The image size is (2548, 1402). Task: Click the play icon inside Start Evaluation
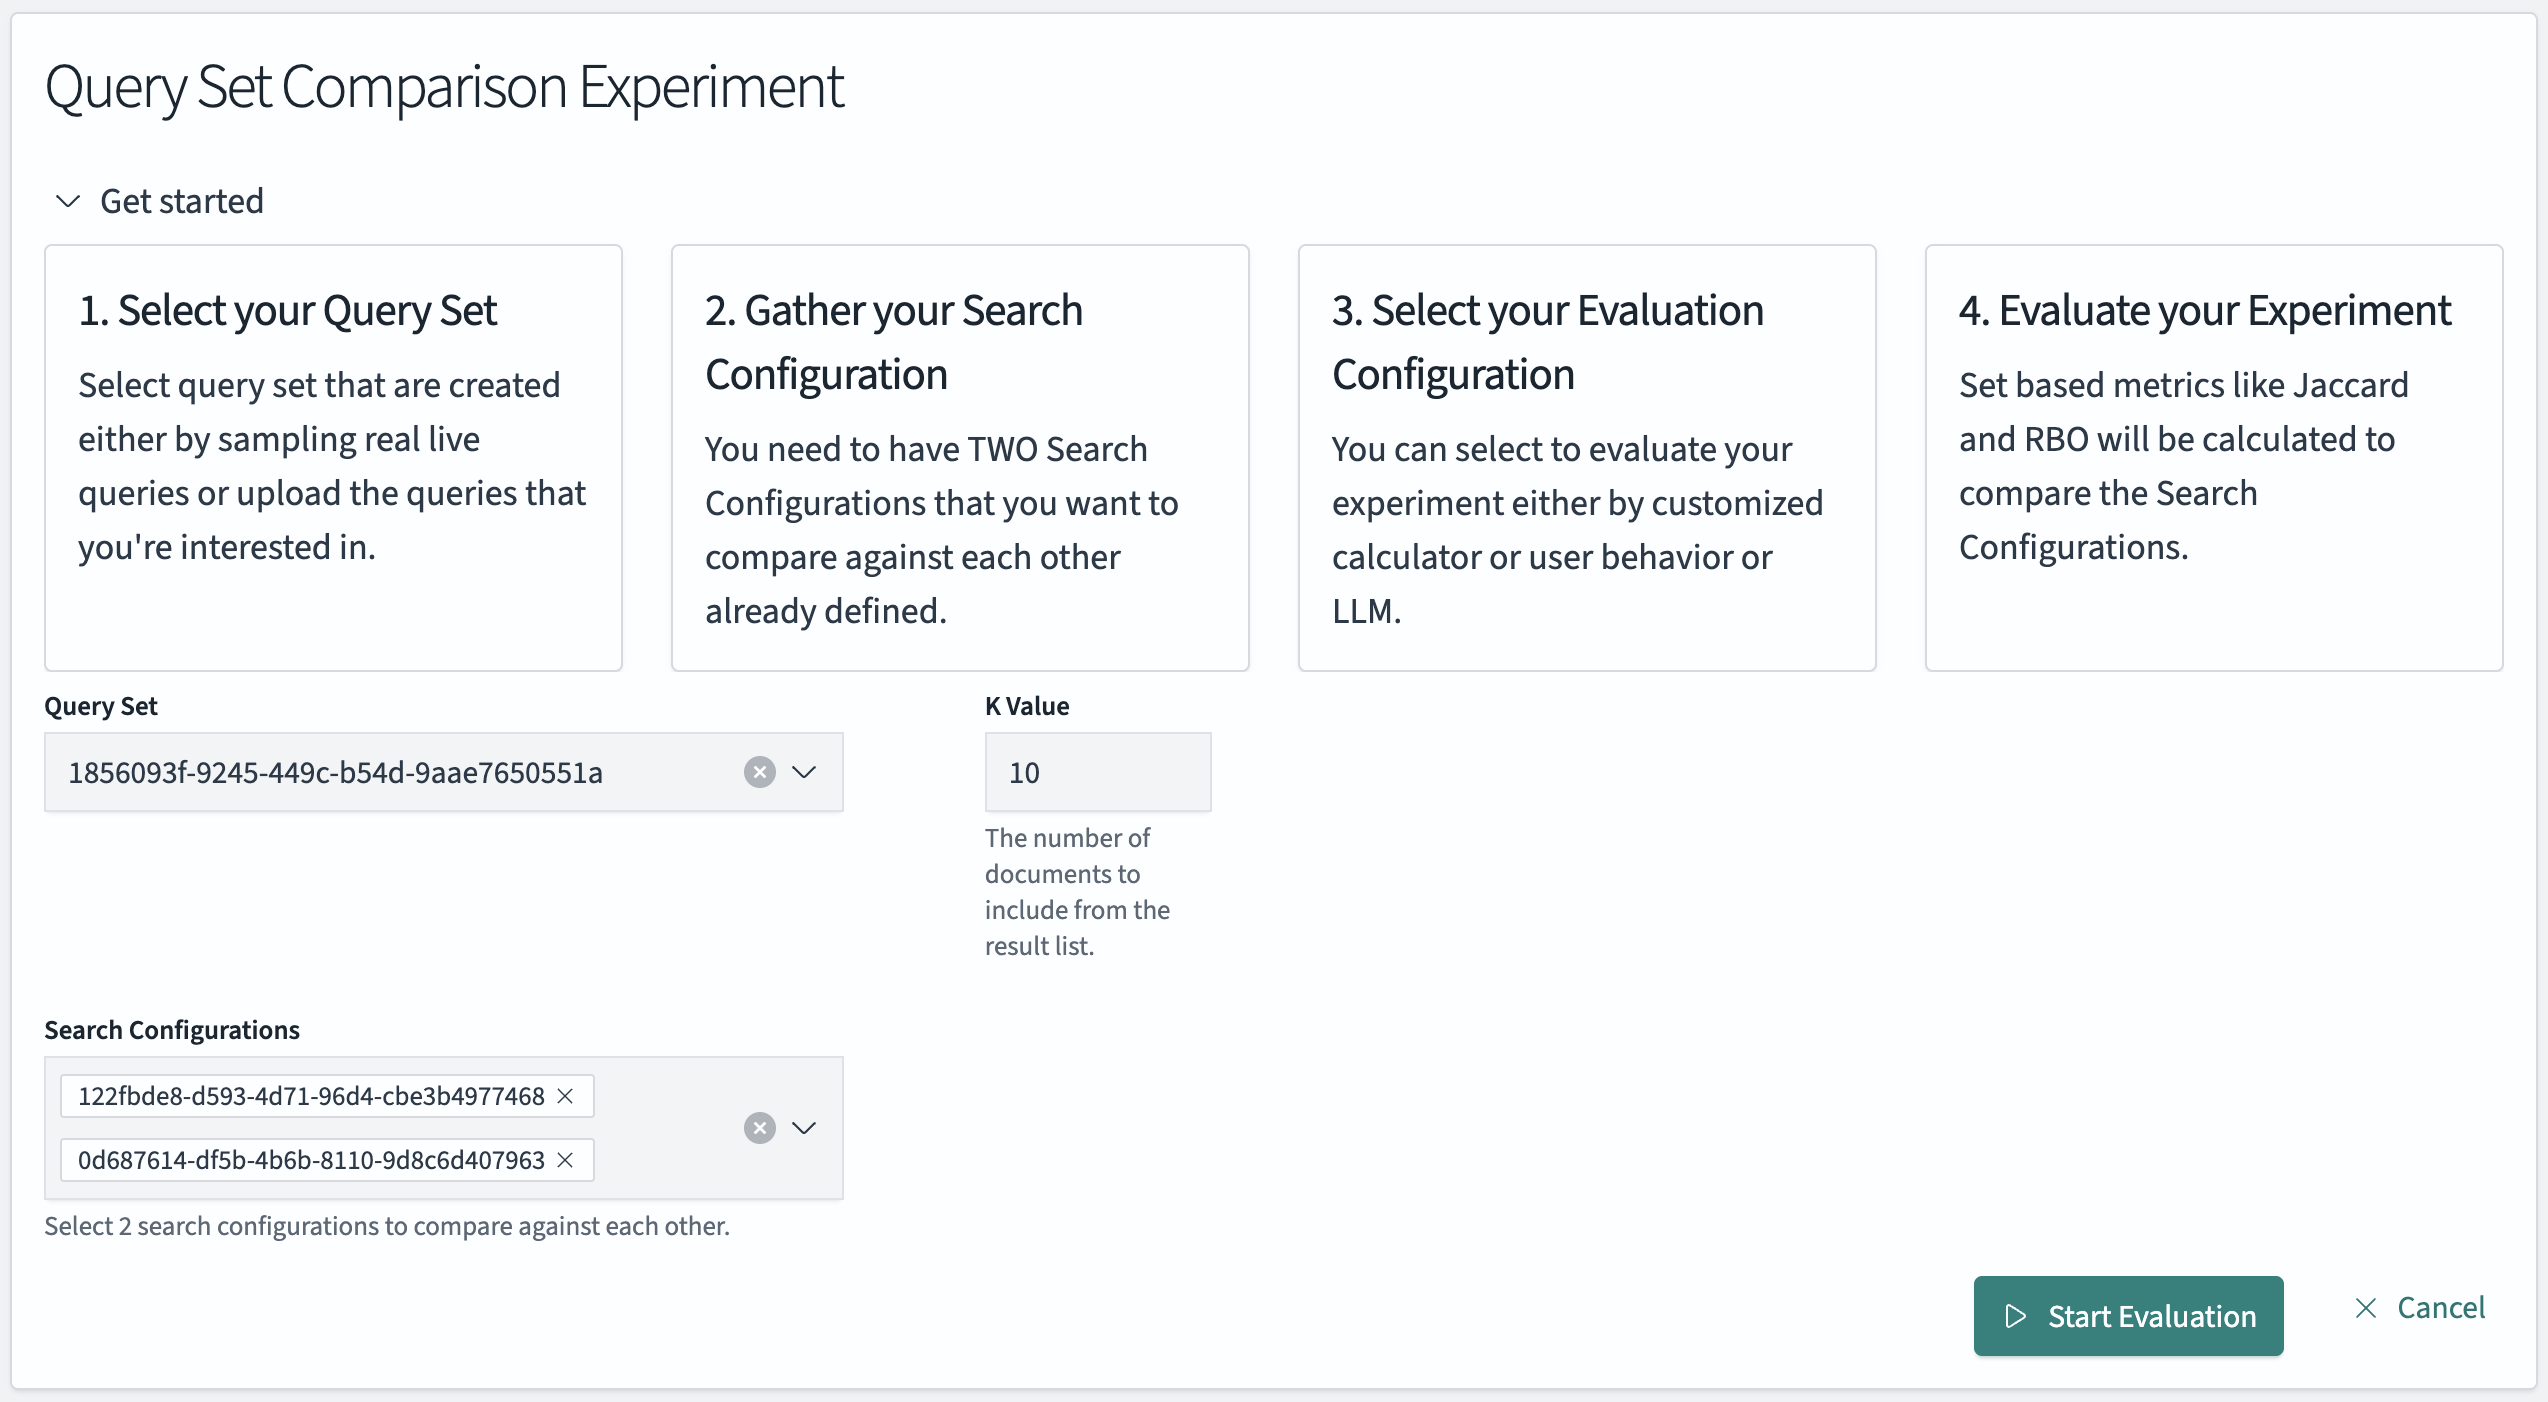pos(2018,1316)
